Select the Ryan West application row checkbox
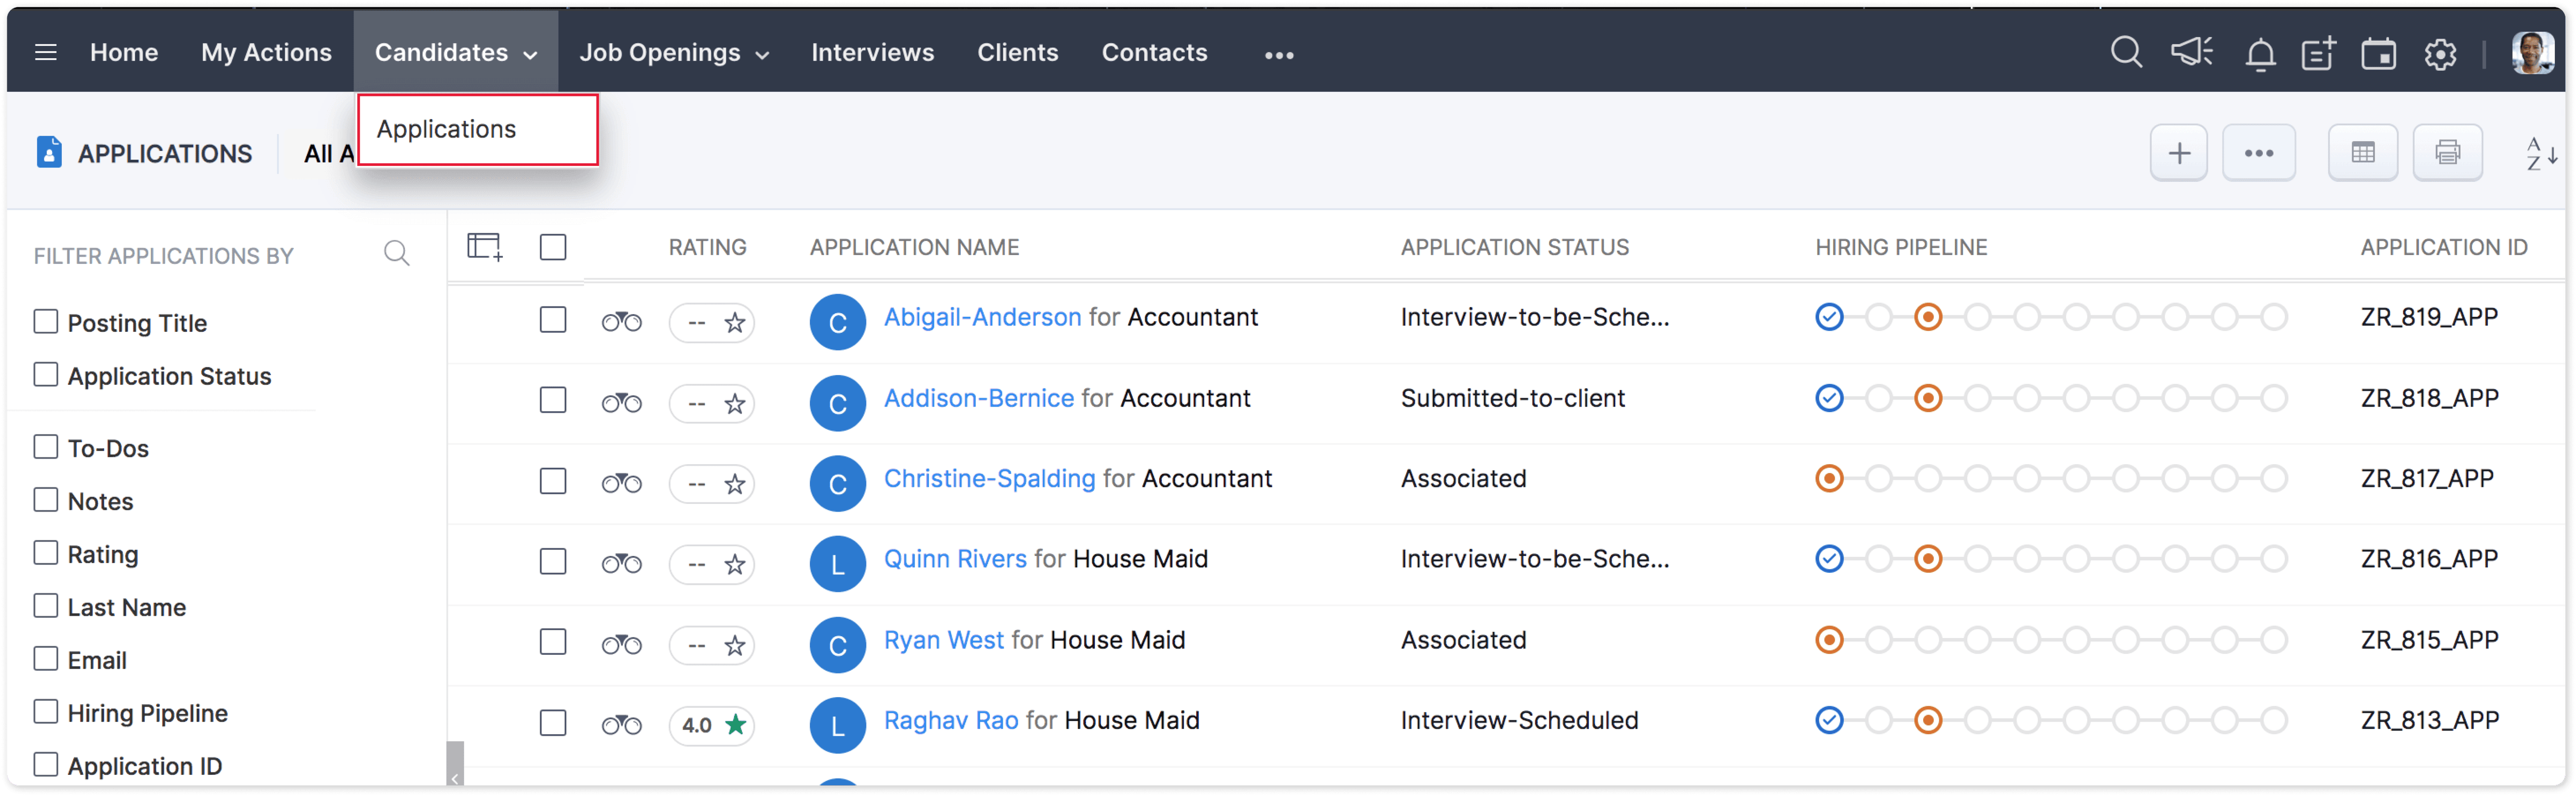The height and width of the screenshot is (796, 2576). (x=553, y=642)
